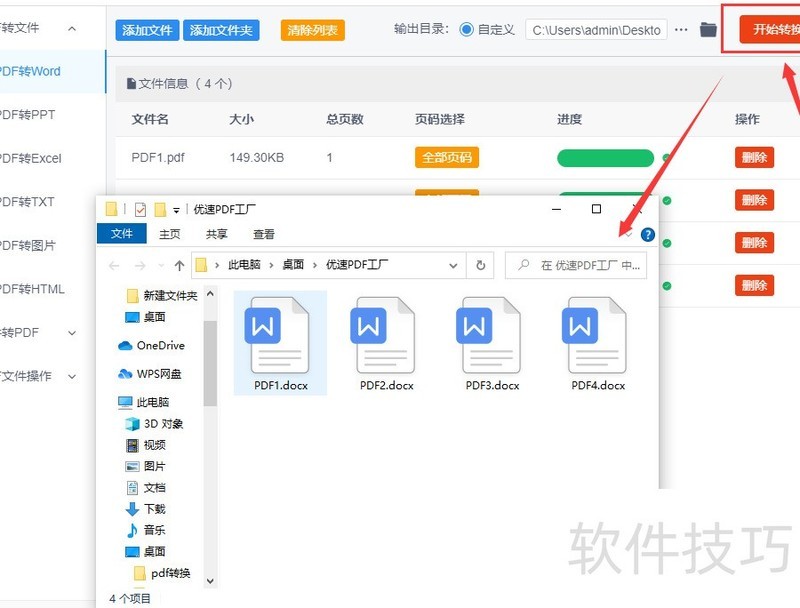This screenshot has width=800, height=608.
Task: Select the PDF2.docx file
Action: pos(386,343)
